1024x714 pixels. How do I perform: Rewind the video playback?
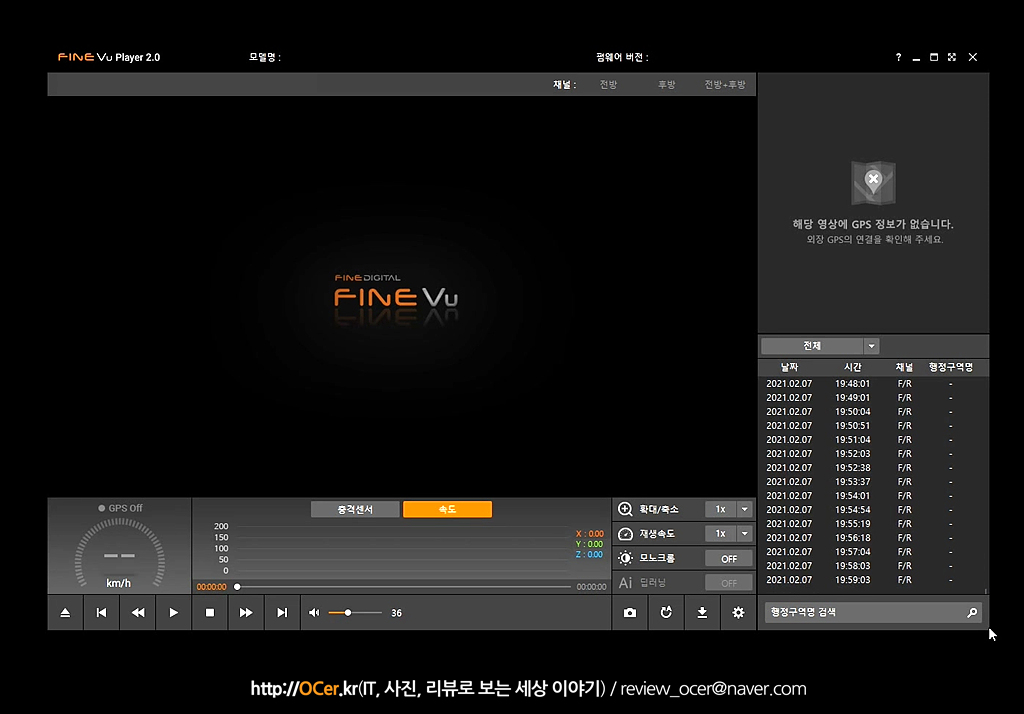click(138, 613)
